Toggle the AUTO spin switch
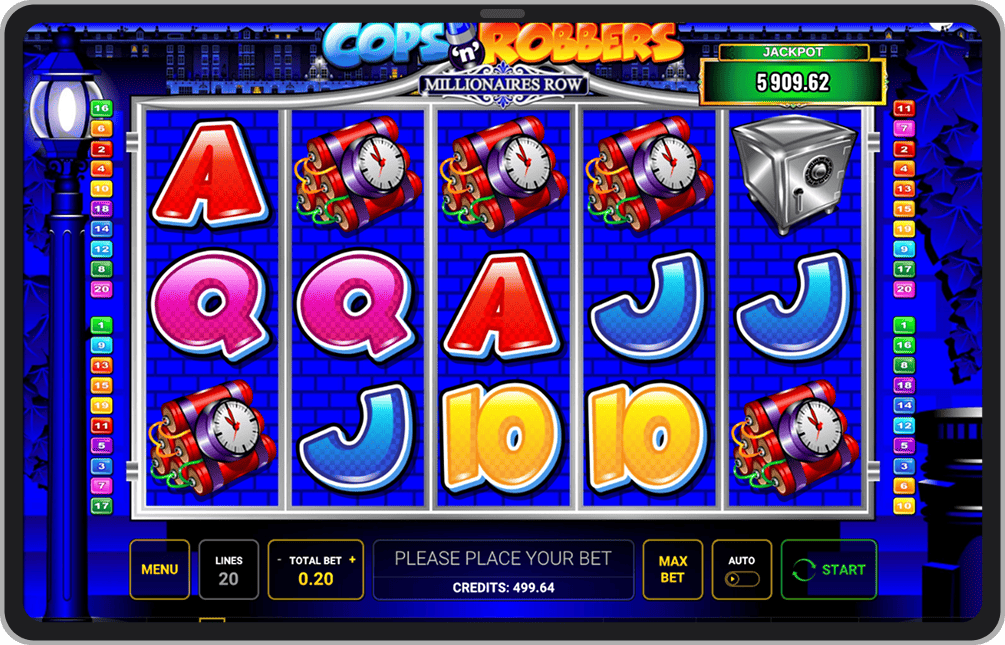Image resolution: width=1005 pixels, height=645 pixels. click(x=742, y=579)
